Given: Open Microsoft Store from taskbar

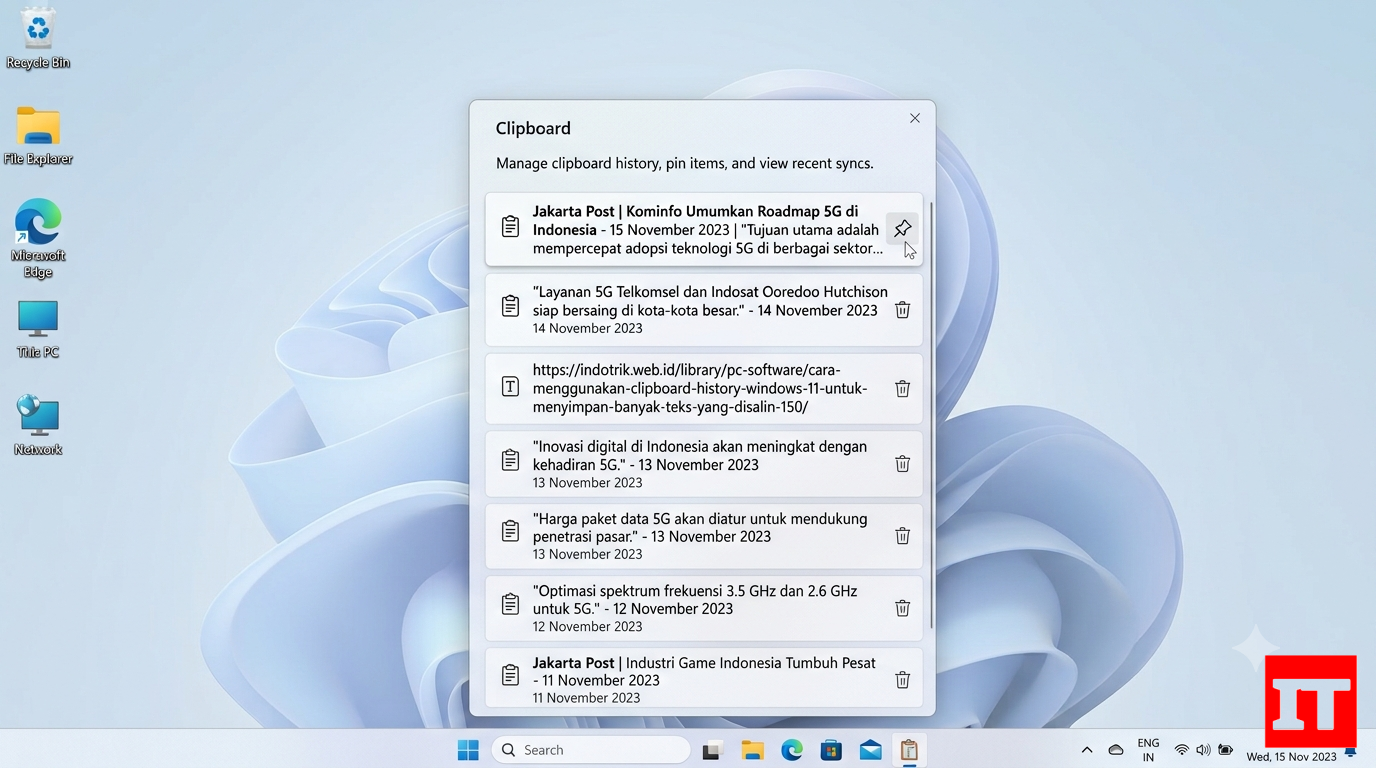Looking at the screenshot, I should (x=831, y=750).
